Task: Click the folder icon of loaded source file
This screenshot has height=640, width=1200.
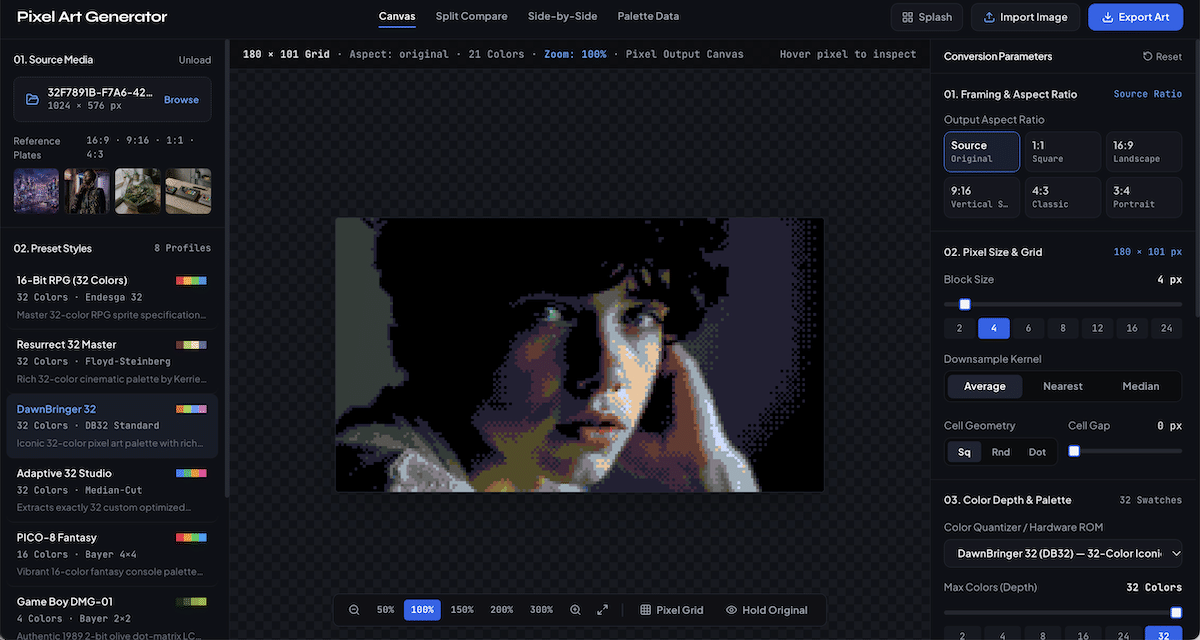Action: click(32, 100)
